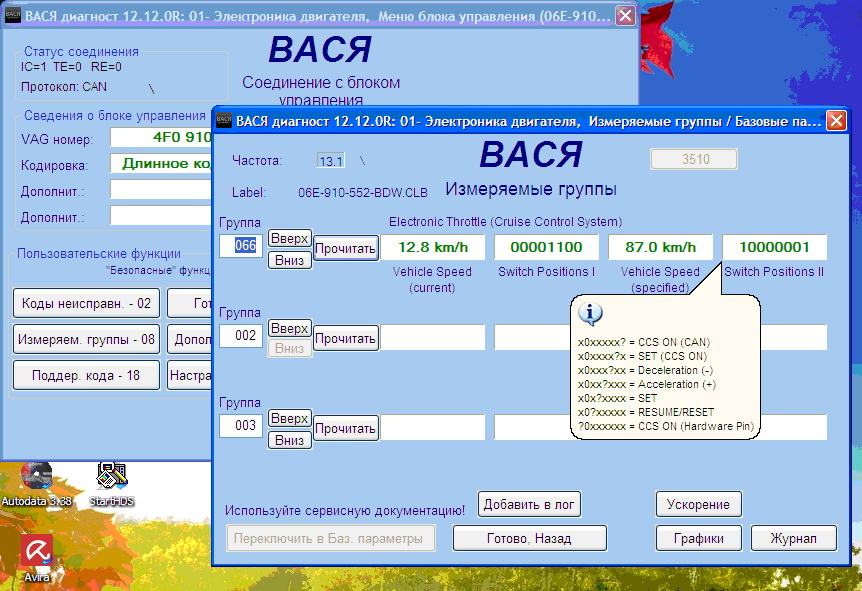Image resolution: width=862 pixels, height=591 pixels.
Task: Click the 12.8 km/h current speed value
Action: [433, 247]
